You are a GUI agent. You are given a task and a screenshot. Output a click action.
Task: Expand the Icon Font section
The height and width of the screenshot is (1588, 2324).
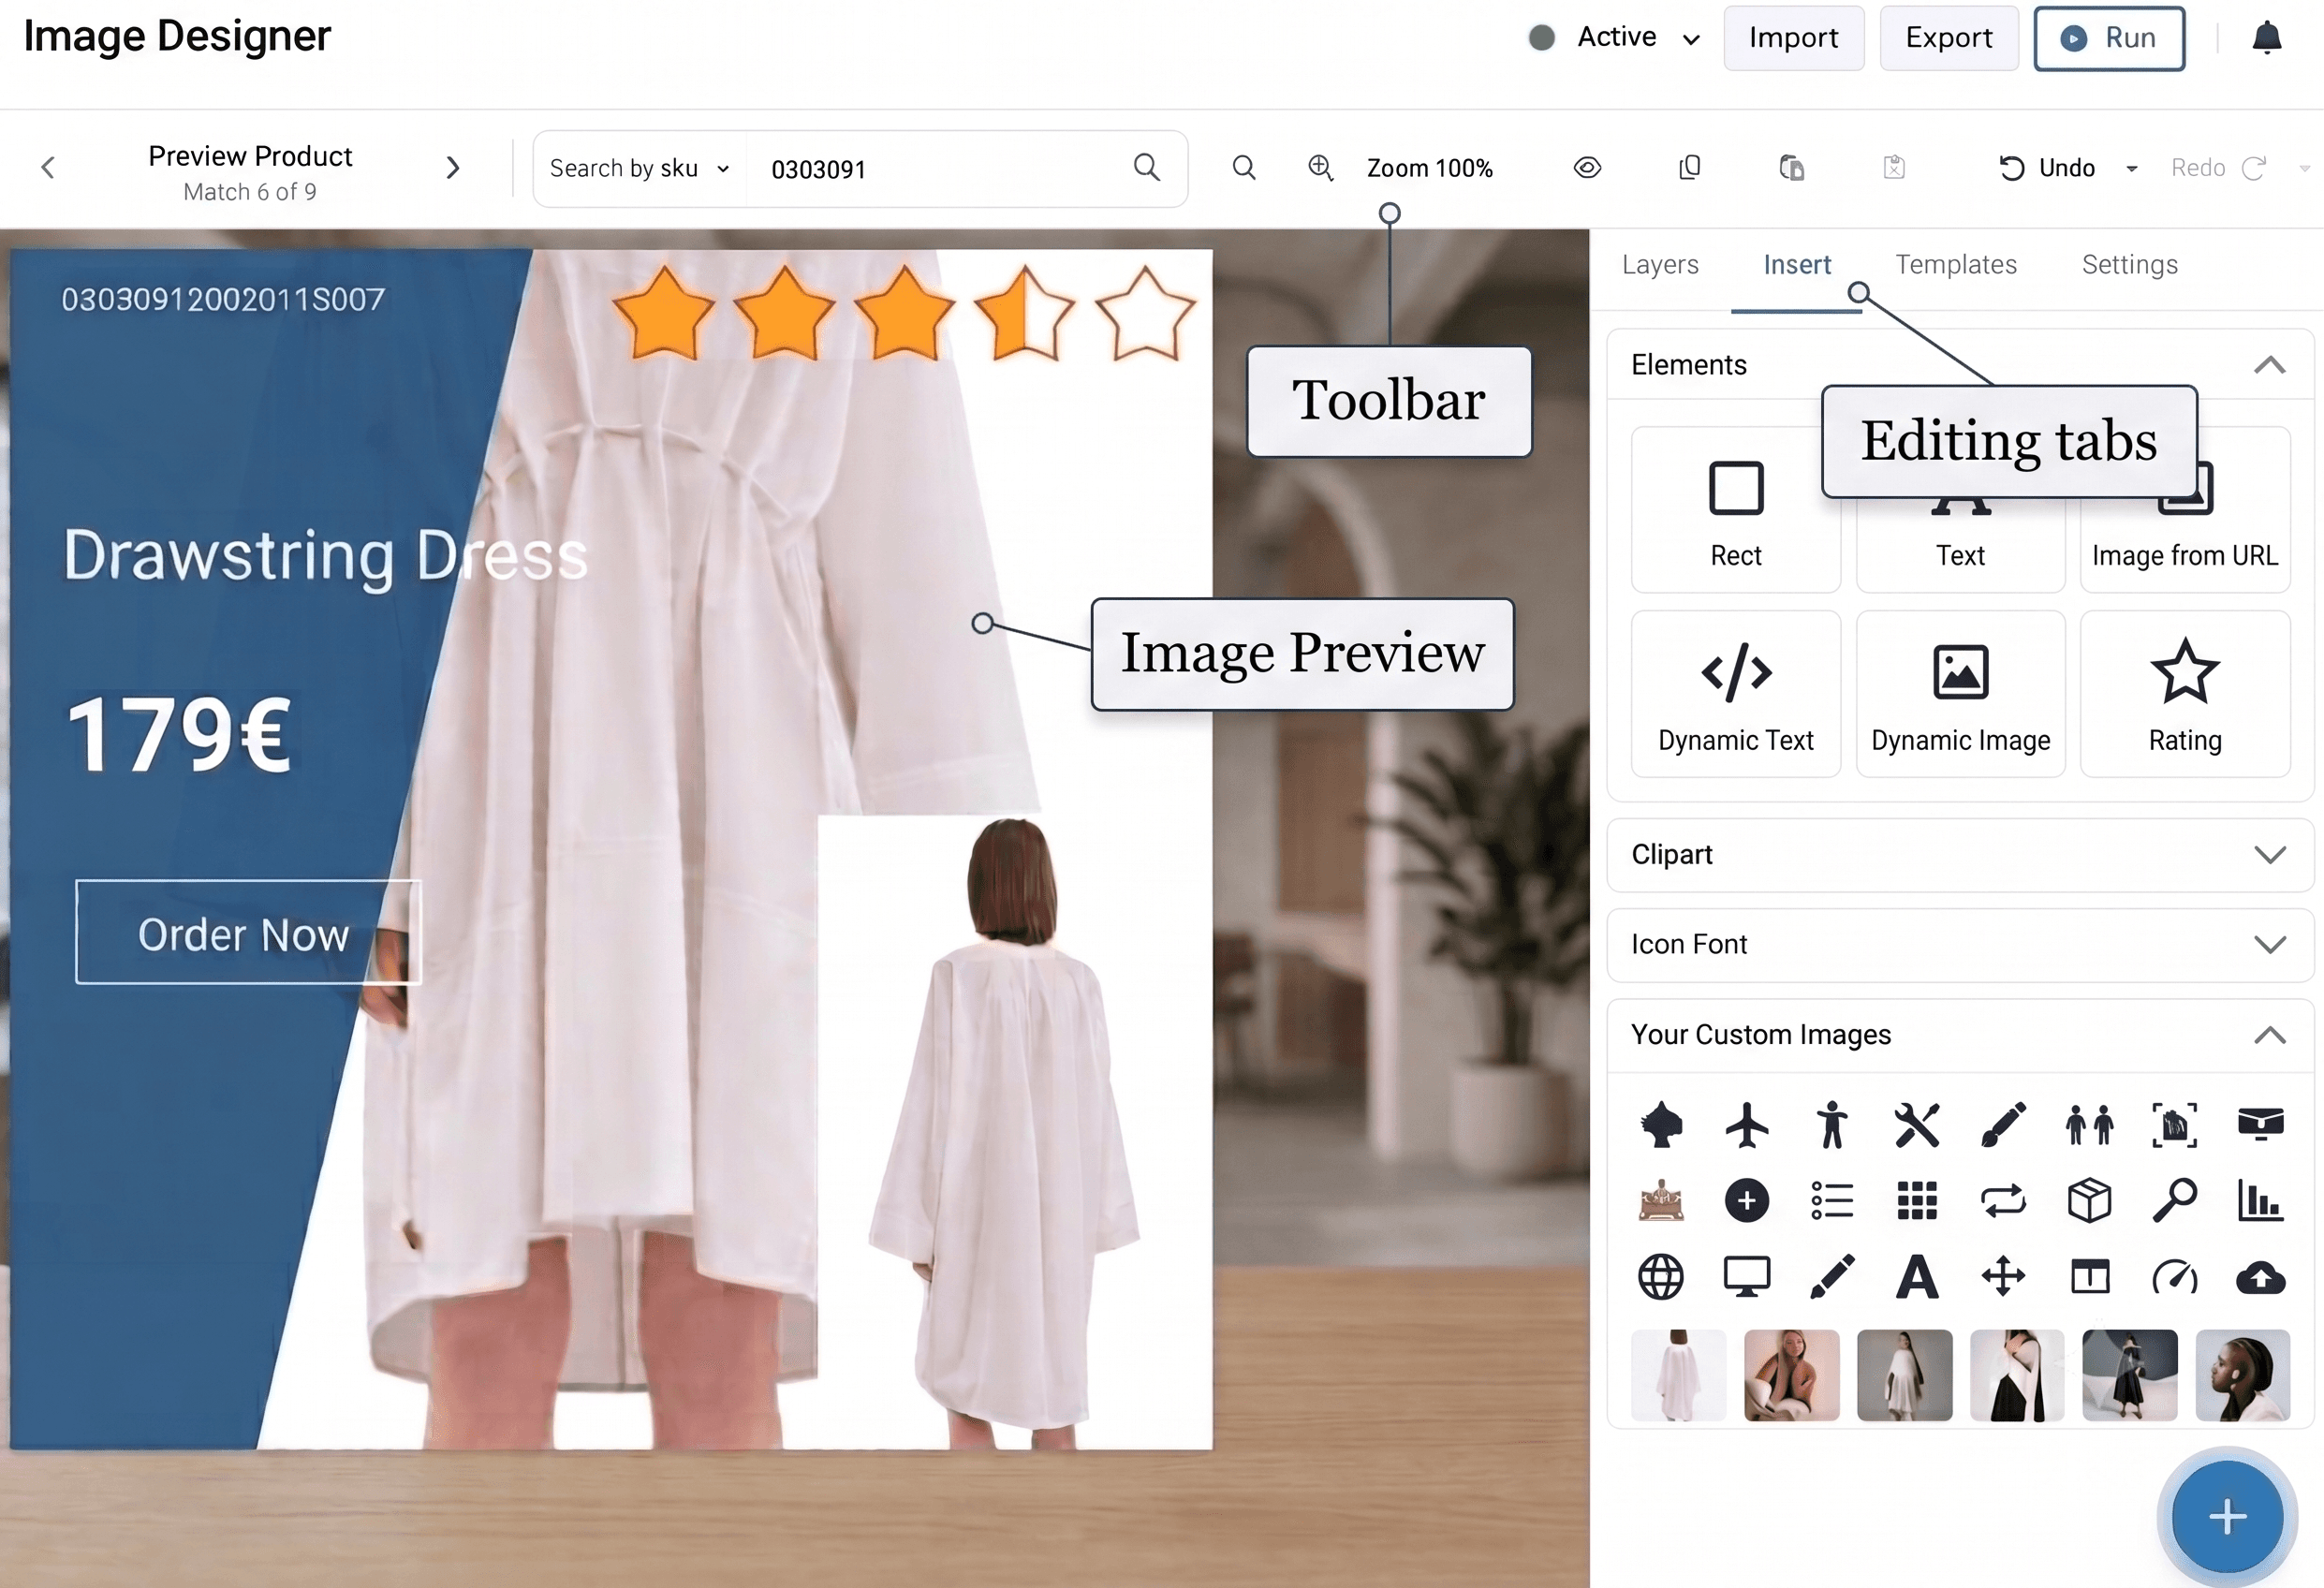[2270, 944]
